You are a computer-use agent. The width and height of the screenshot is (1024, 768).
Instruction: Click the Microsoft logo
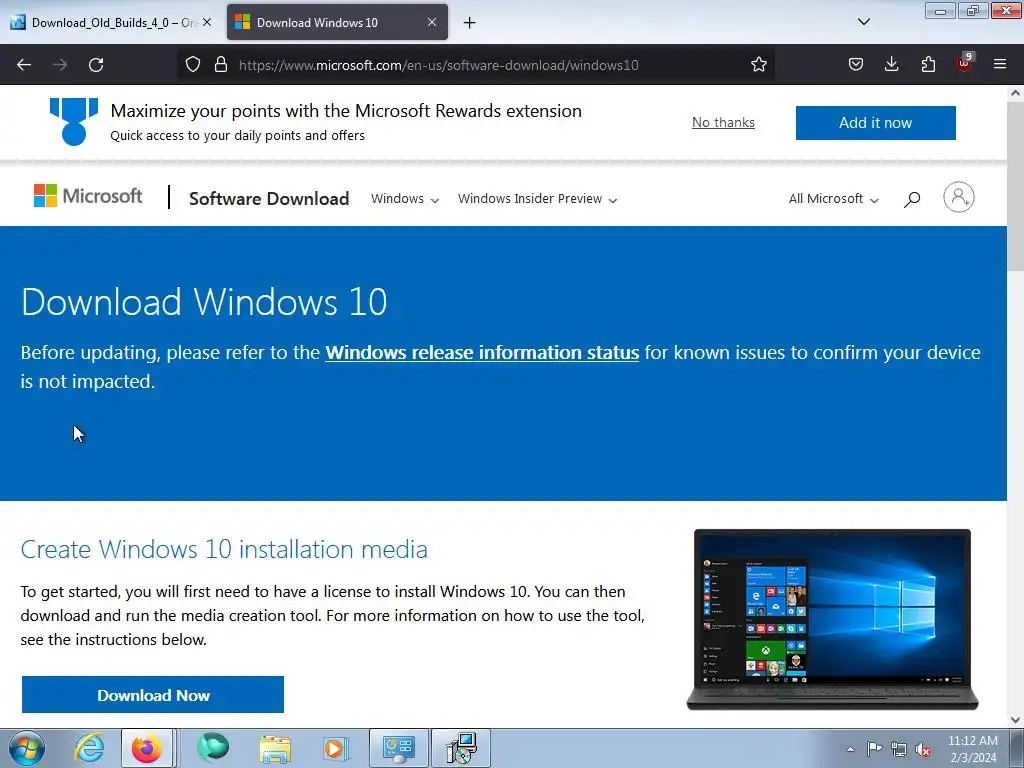[88, 196]
